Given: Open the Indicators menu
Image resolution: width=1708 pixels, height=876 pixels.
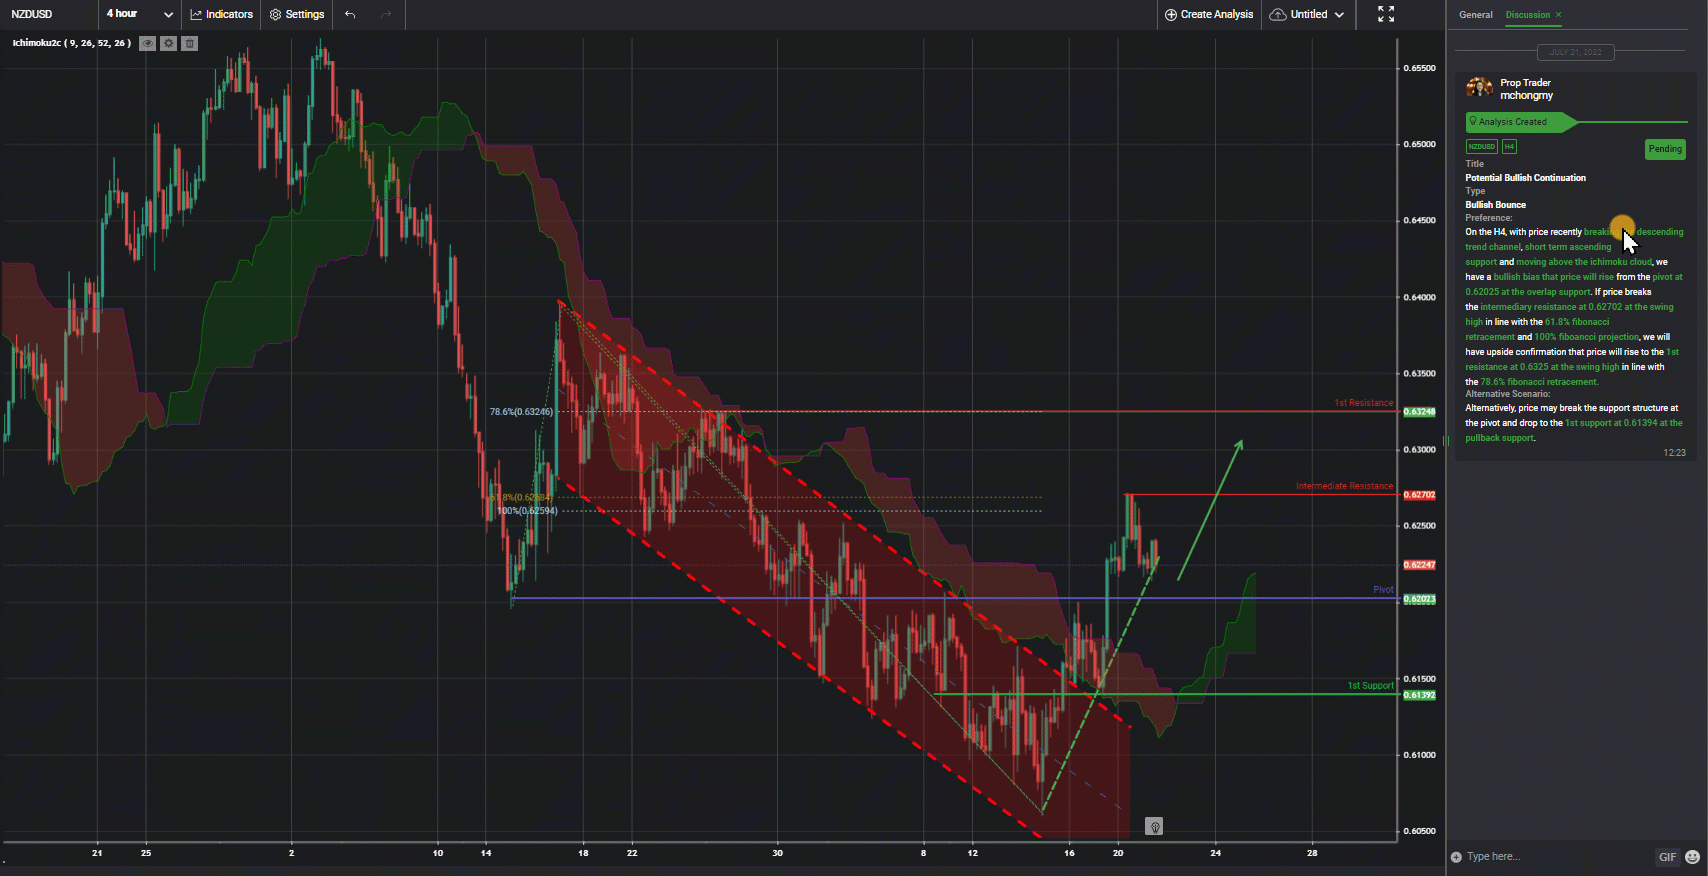Looking at the screenshot, I should [x=221, y=14].
